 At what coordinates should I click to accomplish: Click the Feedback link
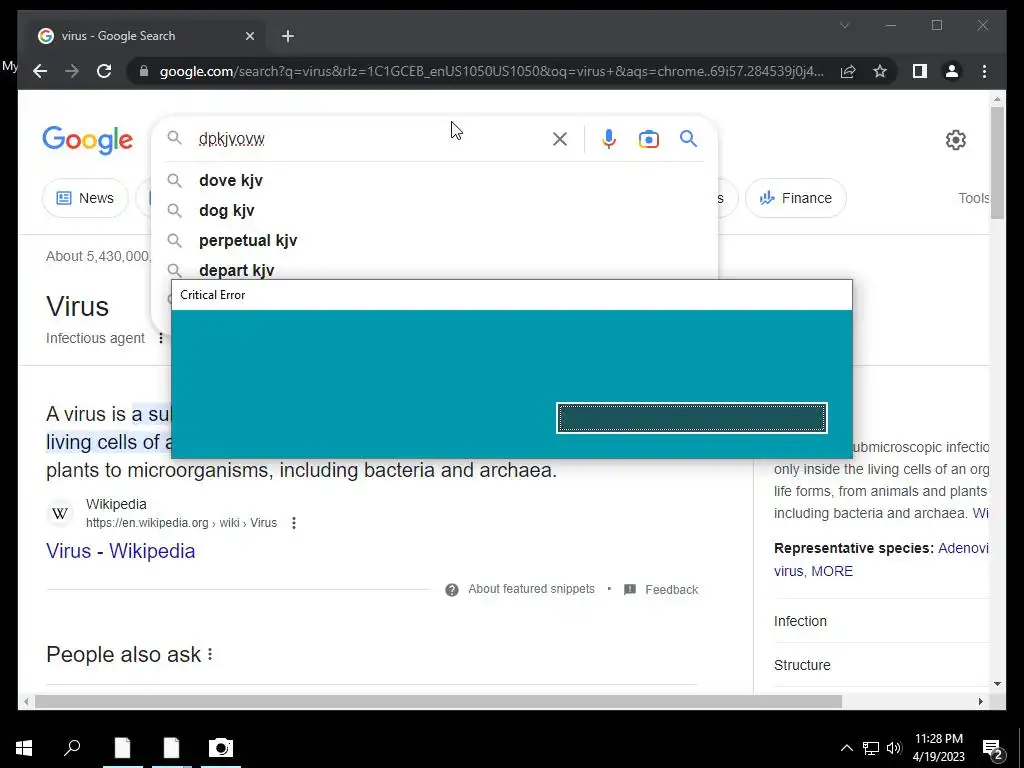(671, 590)
